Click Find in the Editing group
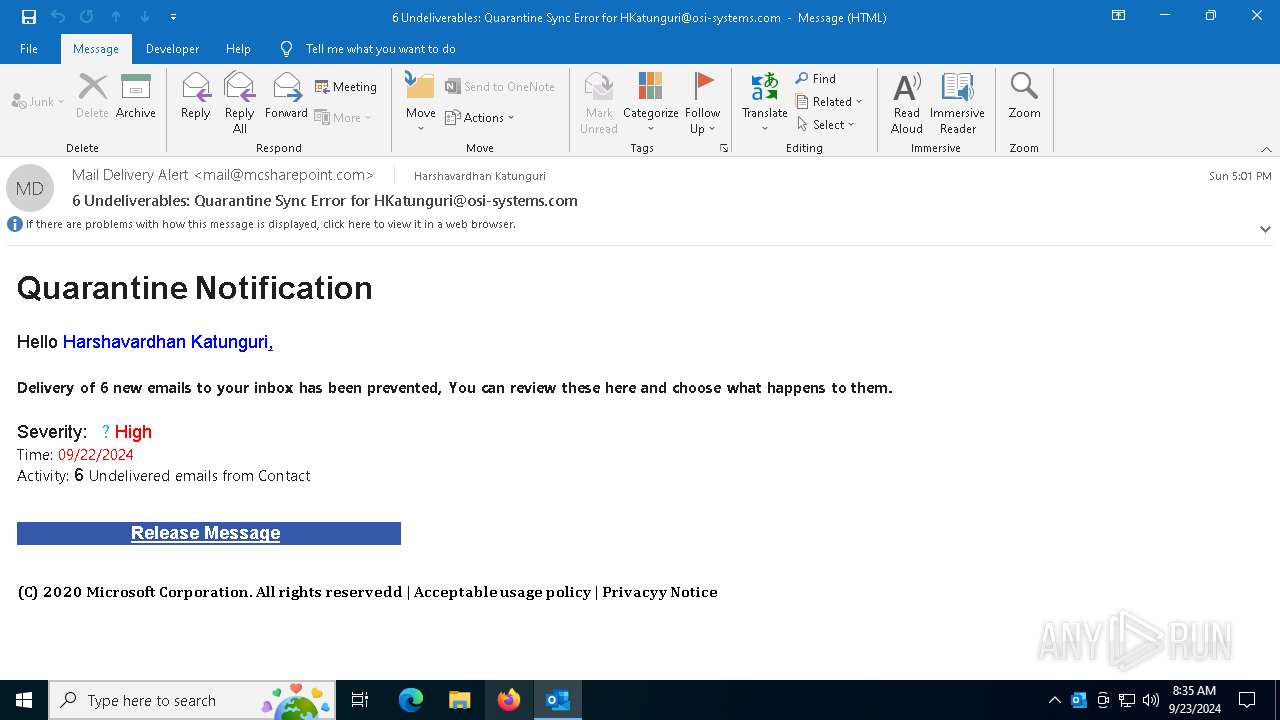The height and width of the screenshot is (720, 1280). pyautogui.click(x=816, y=78)
